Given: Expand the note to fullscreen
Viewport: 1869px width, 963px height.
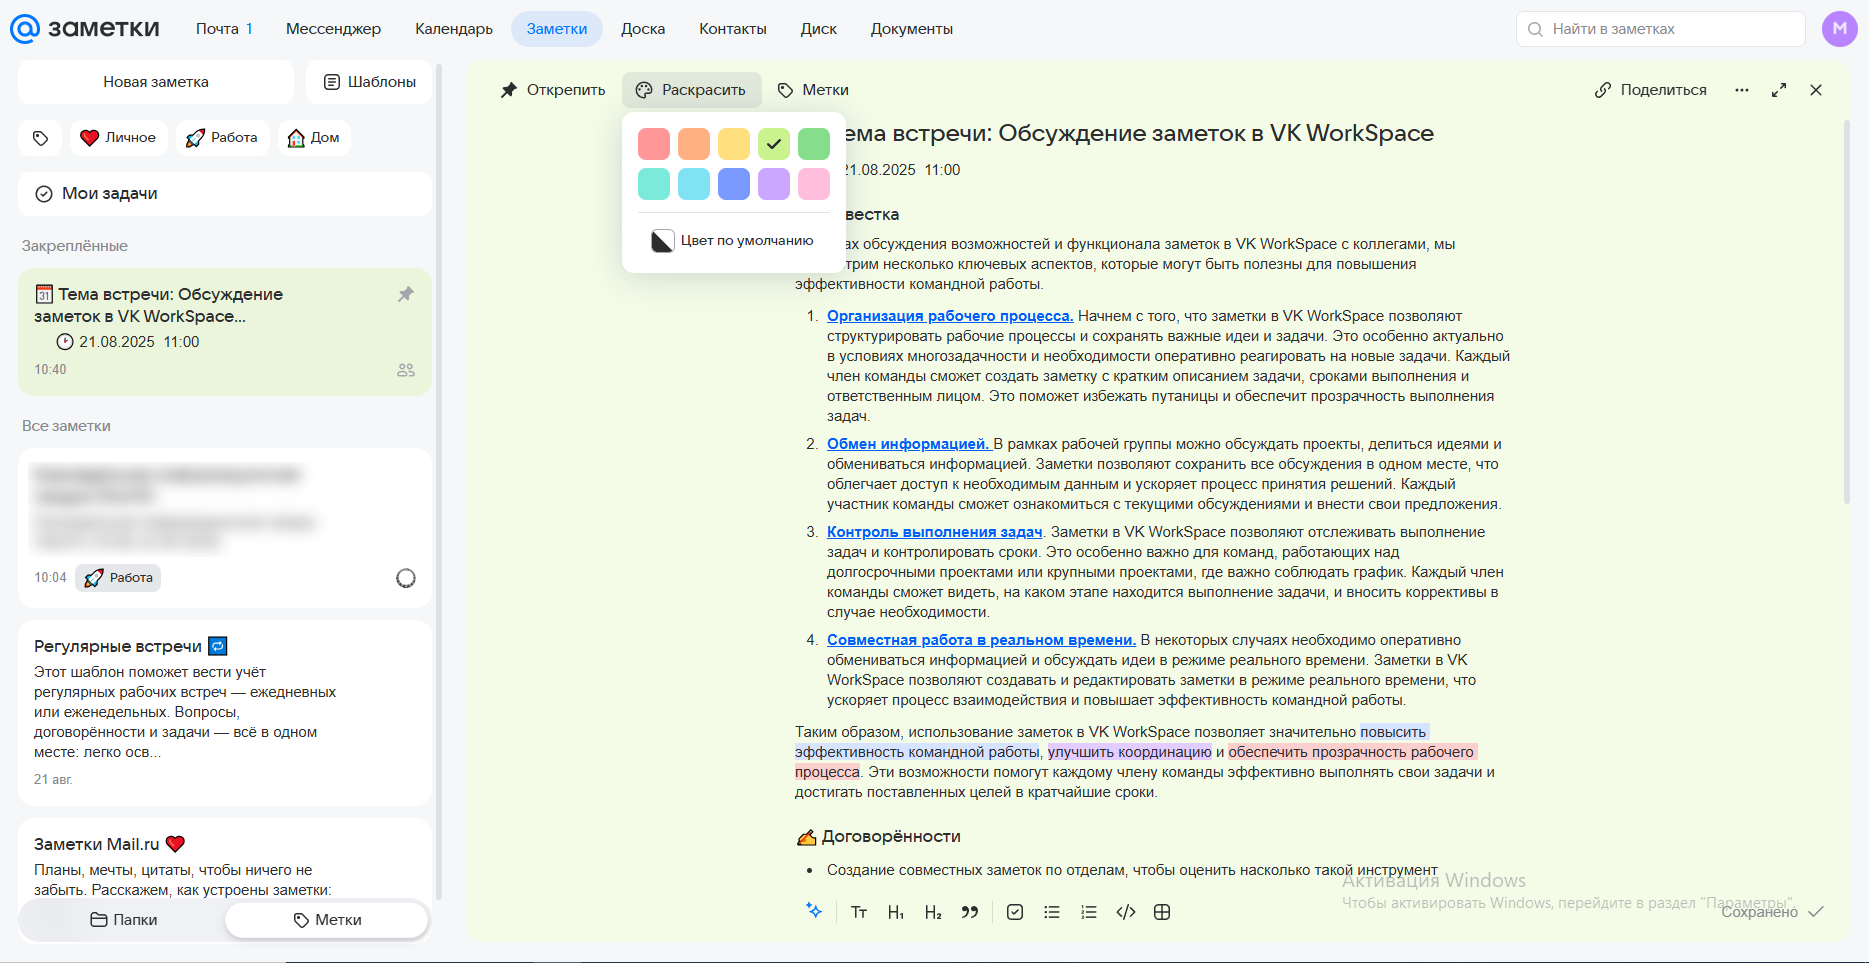Looking at the screenshot, I should pos(1778,90).
